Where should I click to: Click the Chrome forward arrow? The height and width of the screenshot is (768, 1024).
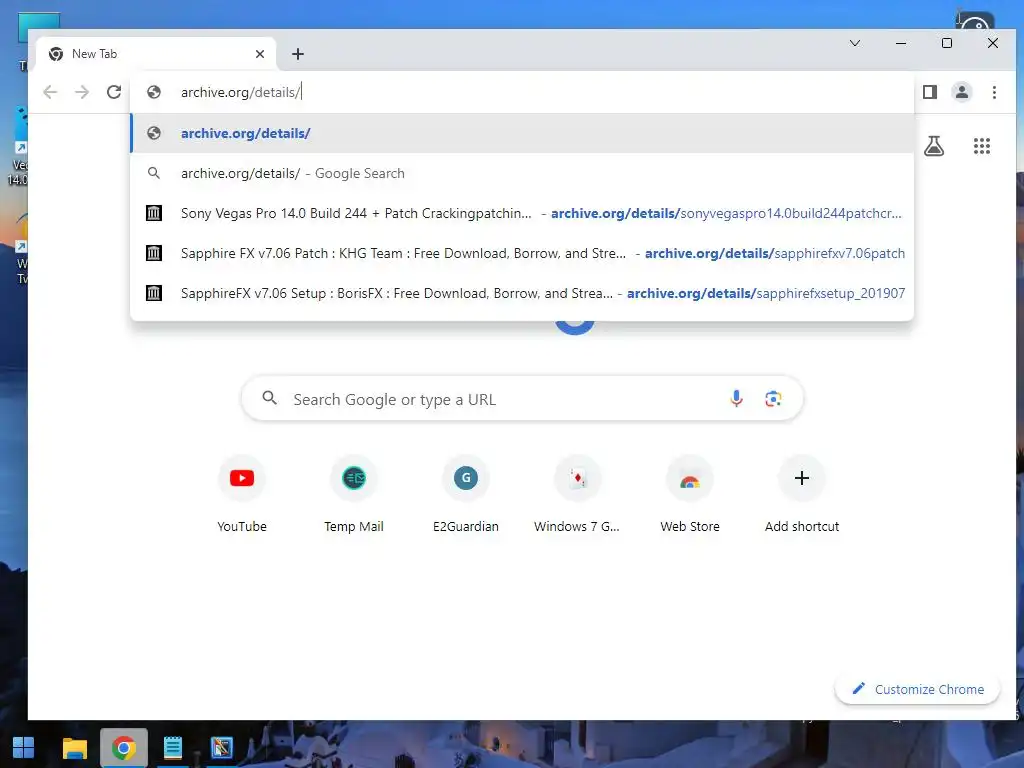tap(82, 92)
